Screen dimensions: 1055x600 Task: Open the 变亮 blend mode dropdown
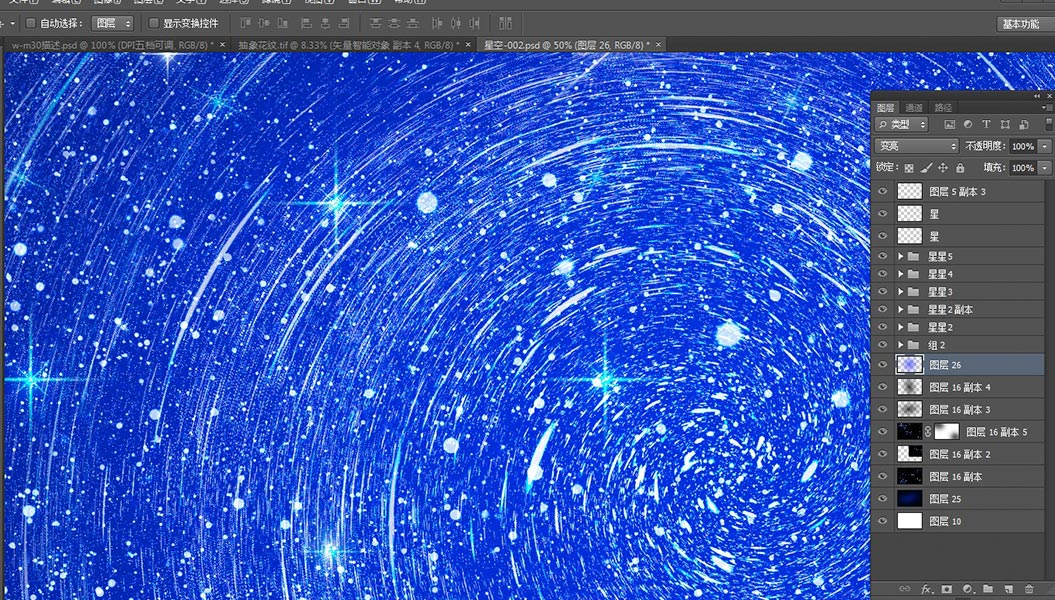tap(916, 146)
